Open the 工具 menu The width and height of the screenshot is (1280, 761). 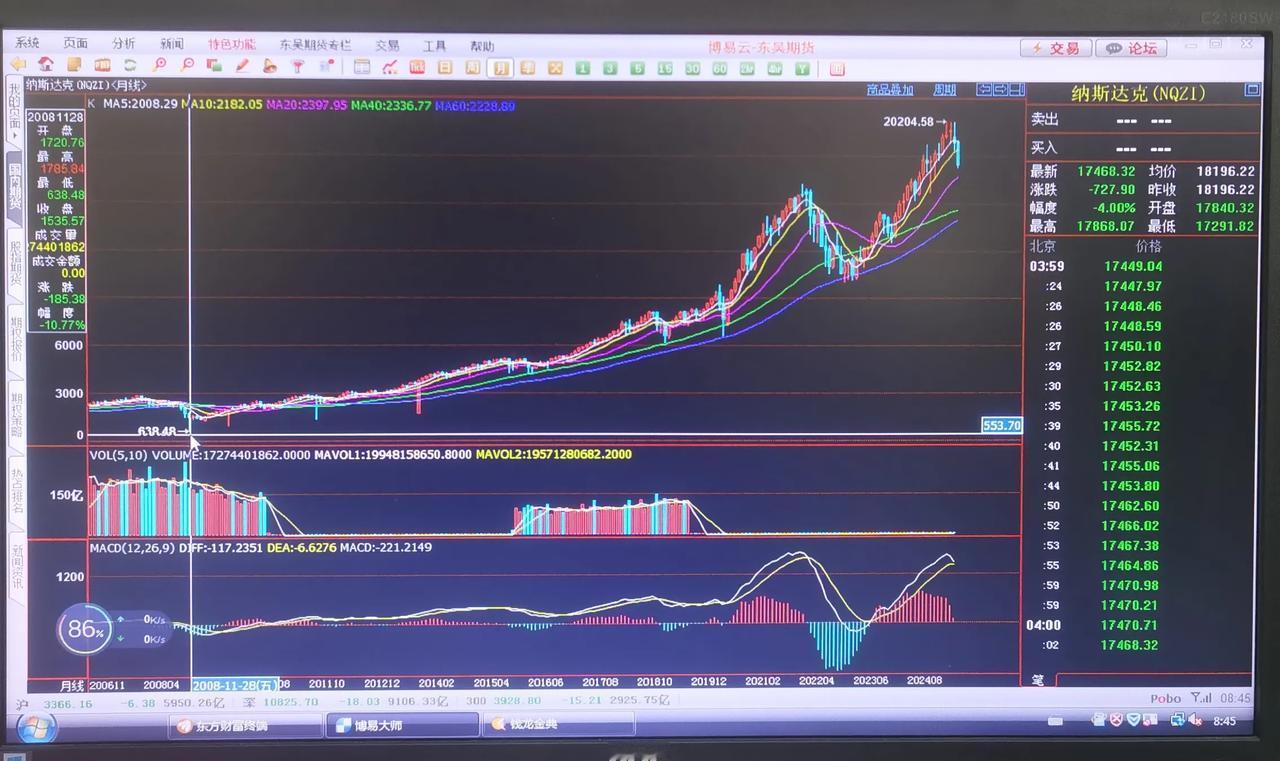434,46
